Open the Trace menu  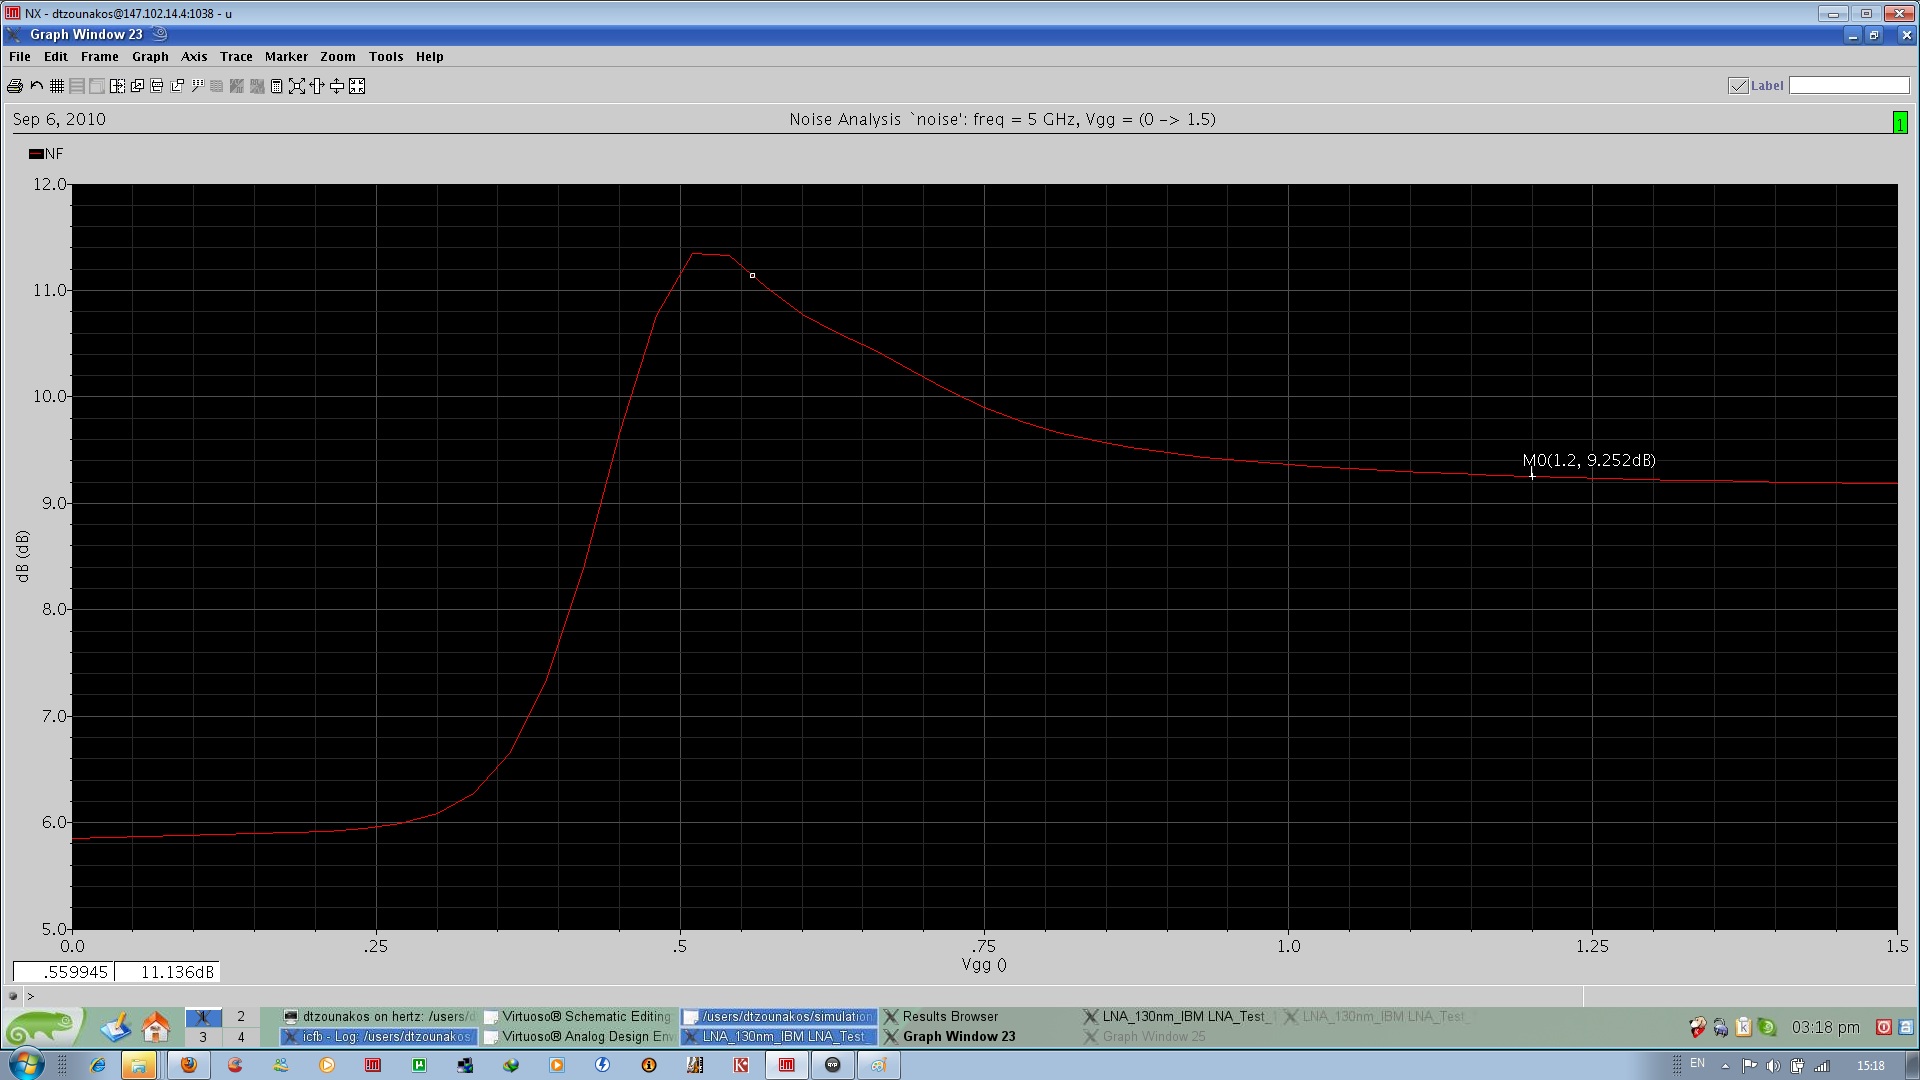pos(236,57)
